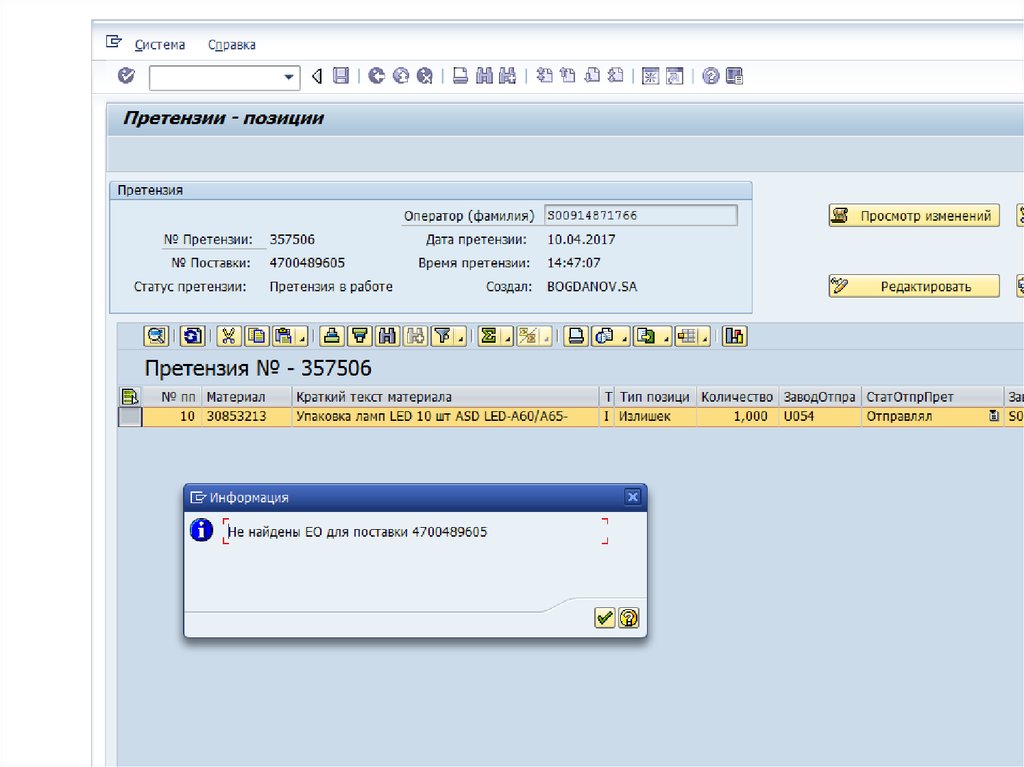The image size is (1024, 767).
Task: Confirm the Информация dialog with the green checkmark
Action: click(604, 618)
